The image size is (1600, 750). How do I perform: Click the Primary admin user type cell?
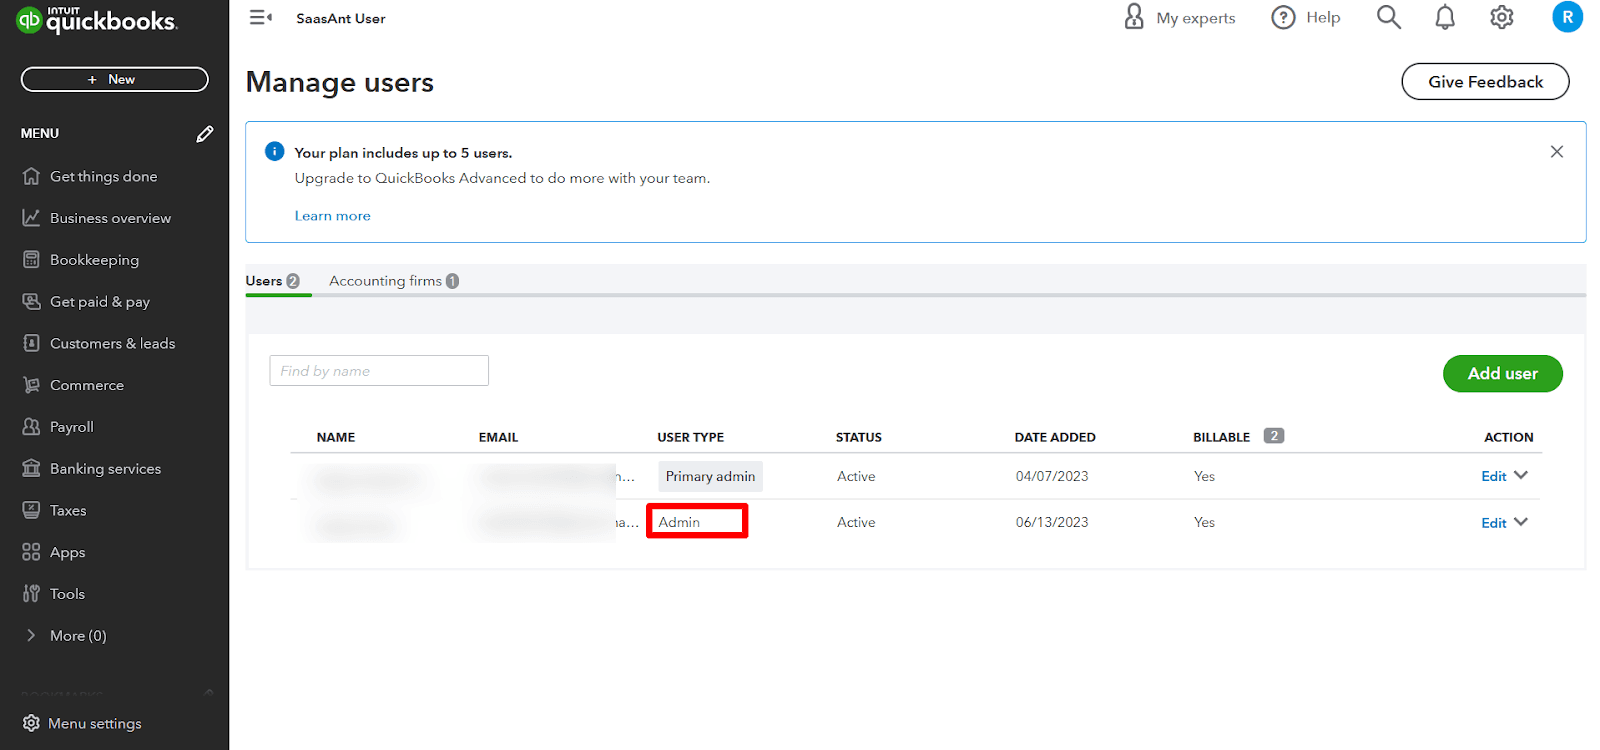(x=710, y=476)
